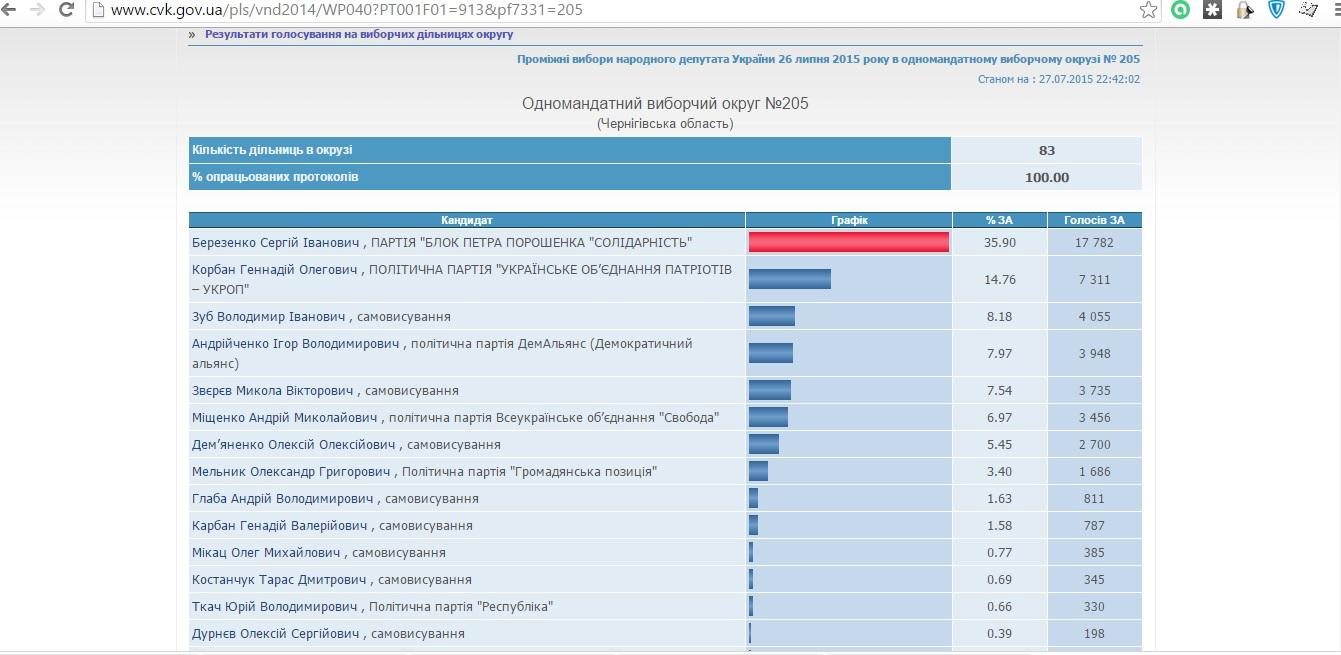
Task: Click the '83' precinct count cell
Action: (1046, 151)
